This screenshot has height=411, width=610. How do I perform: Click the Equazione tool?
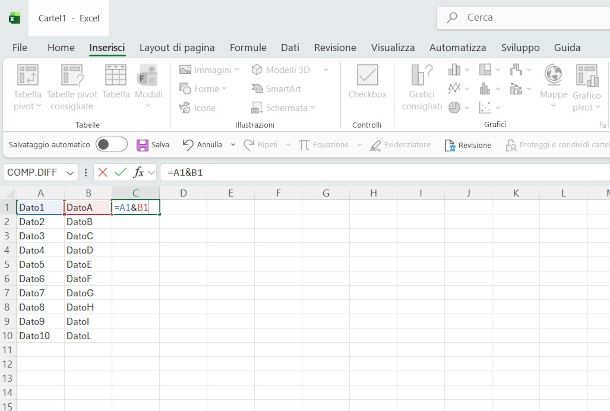tap(324, 145)
